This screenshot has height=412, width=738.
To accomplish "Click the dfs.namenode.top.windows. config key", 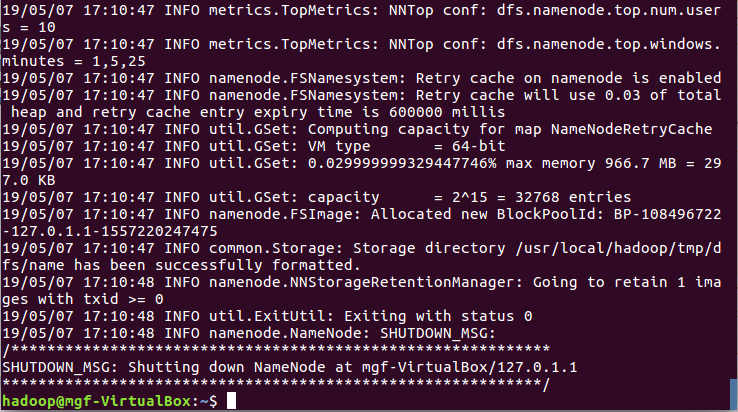I will point(618,44).
